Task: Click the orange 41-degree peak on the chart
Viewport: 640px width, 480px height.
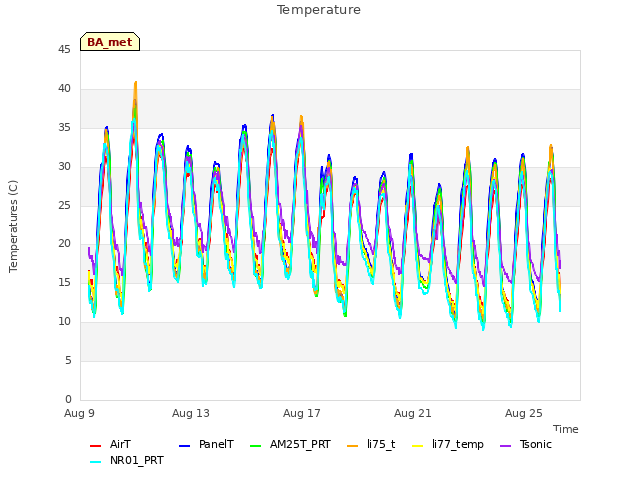Action: point(136,83)
